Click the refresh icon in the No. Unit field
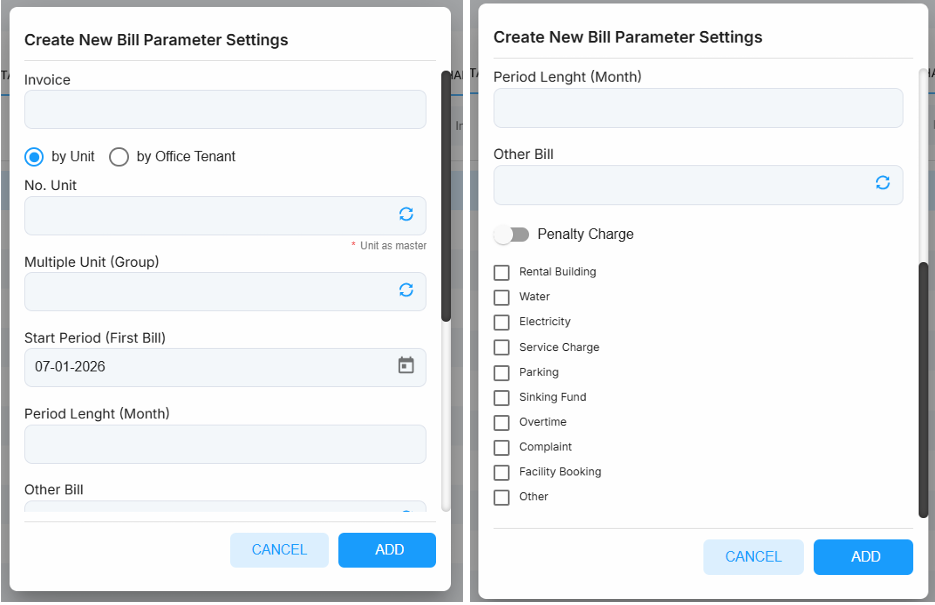The width and height of the screenshot is (935, 605). [x=406, y=214]
